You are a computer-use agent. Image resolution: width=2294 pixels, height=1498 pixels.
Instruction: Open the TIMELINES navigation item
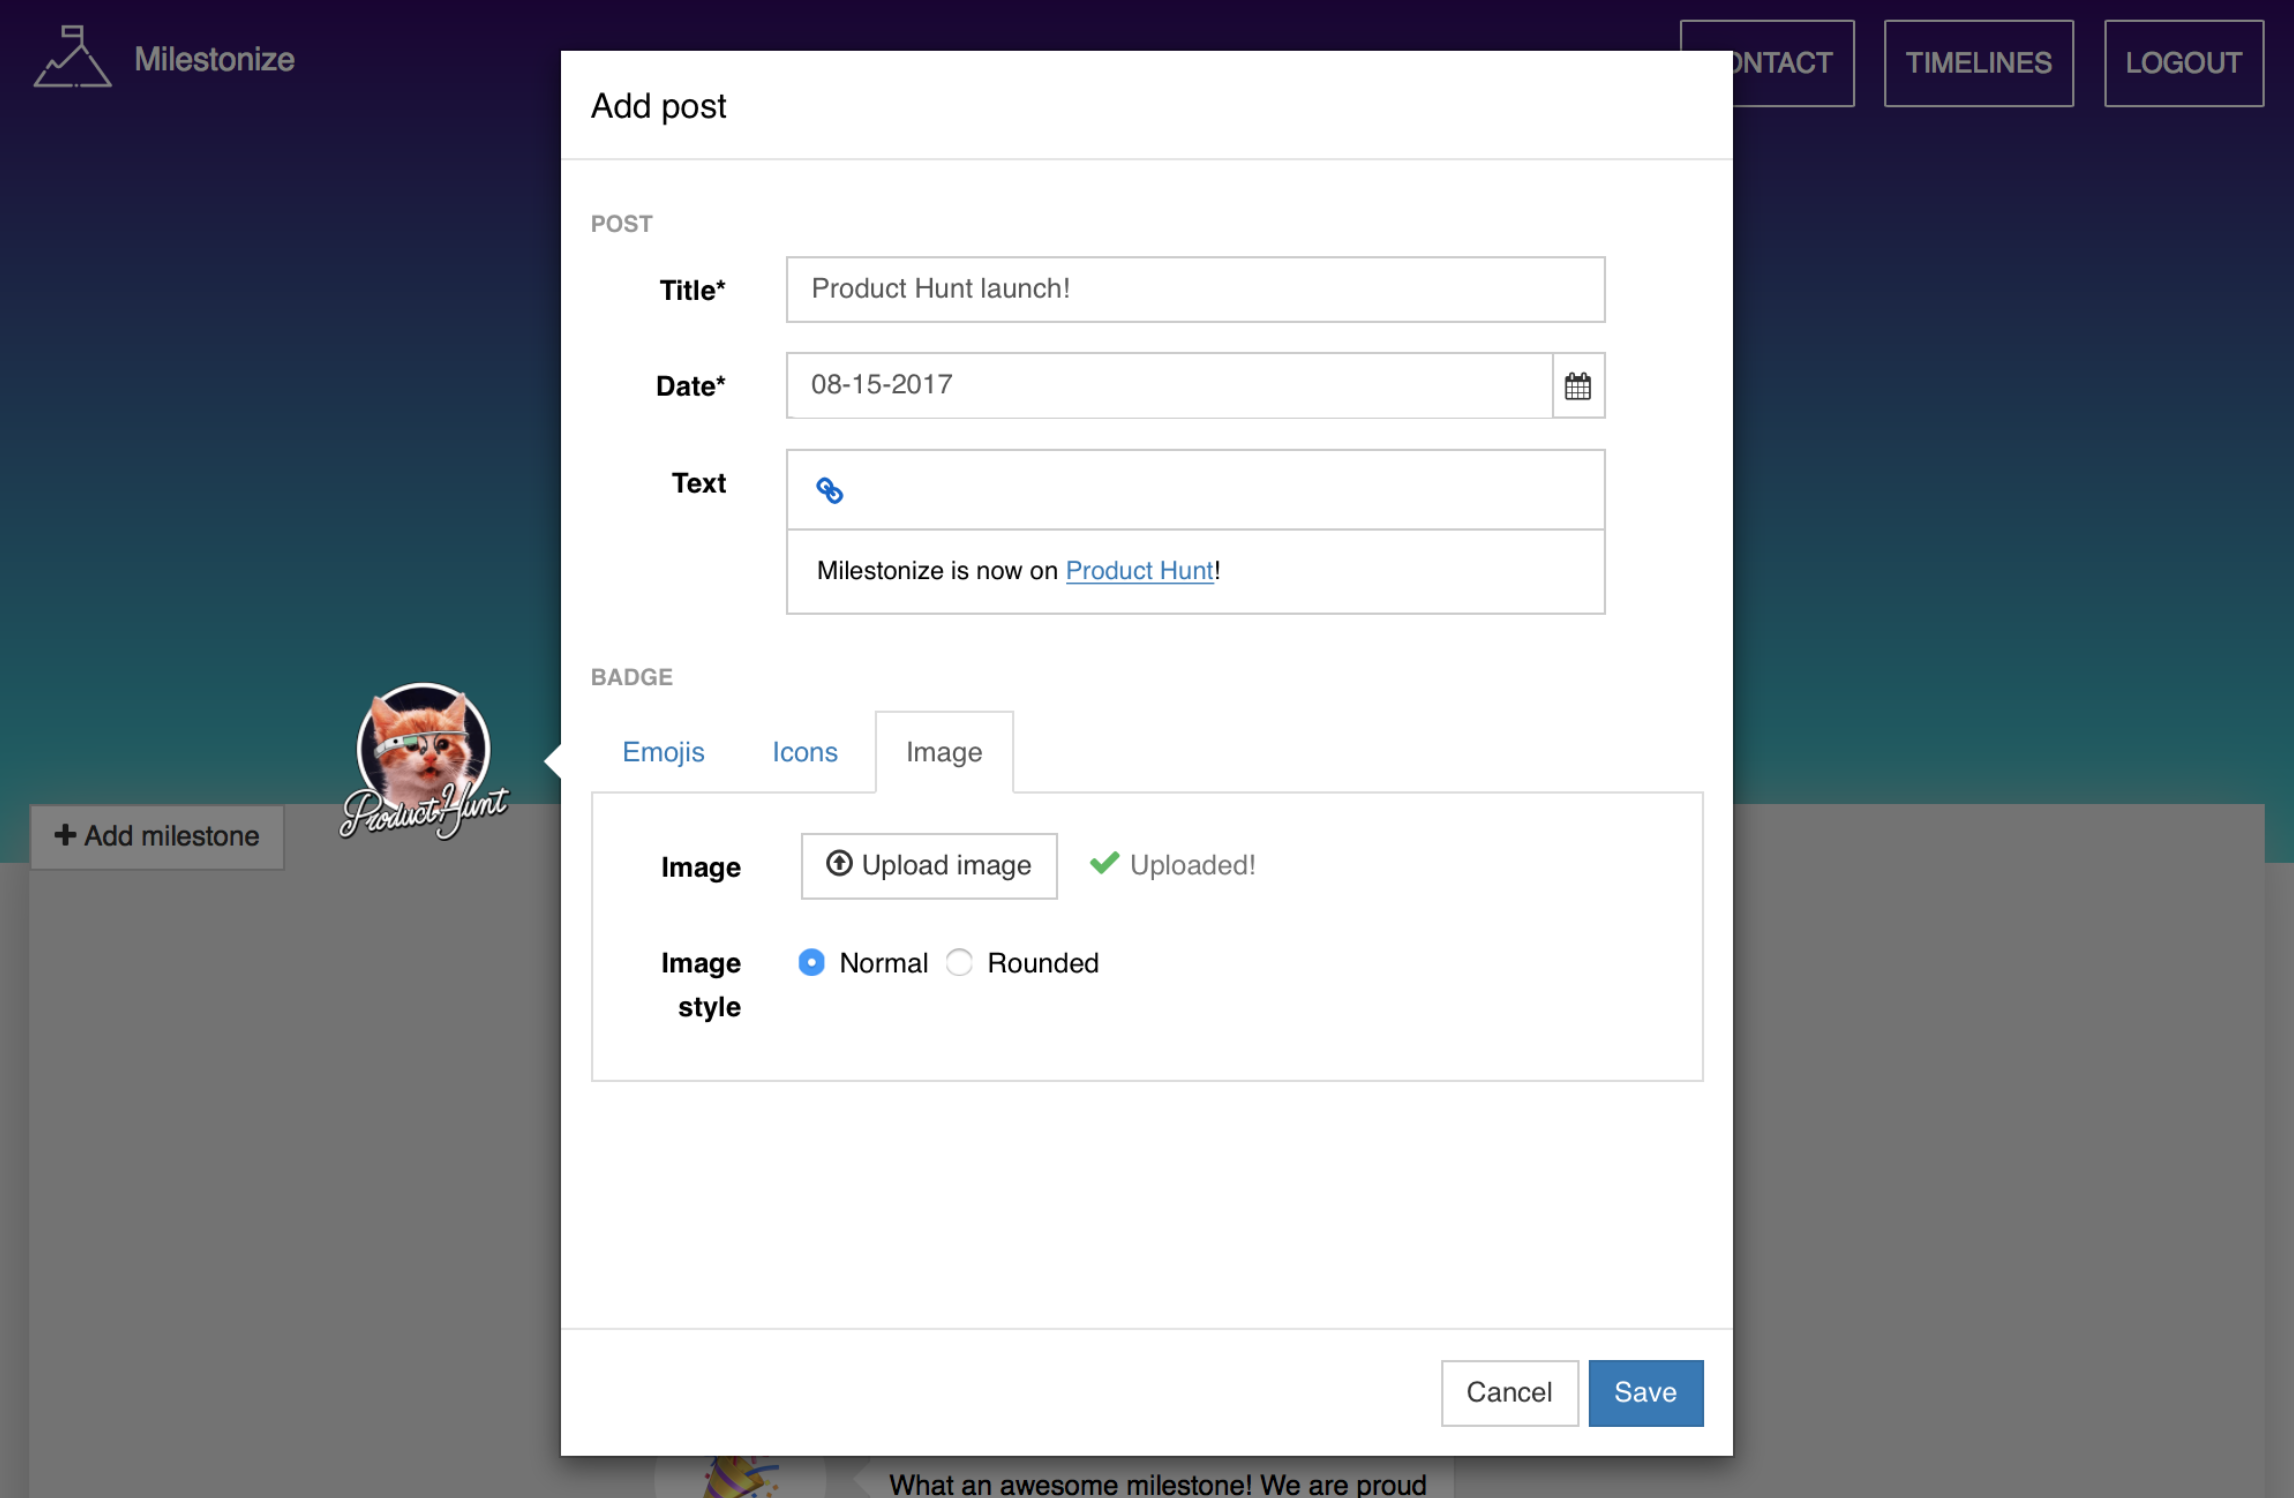click(1977, 63)
